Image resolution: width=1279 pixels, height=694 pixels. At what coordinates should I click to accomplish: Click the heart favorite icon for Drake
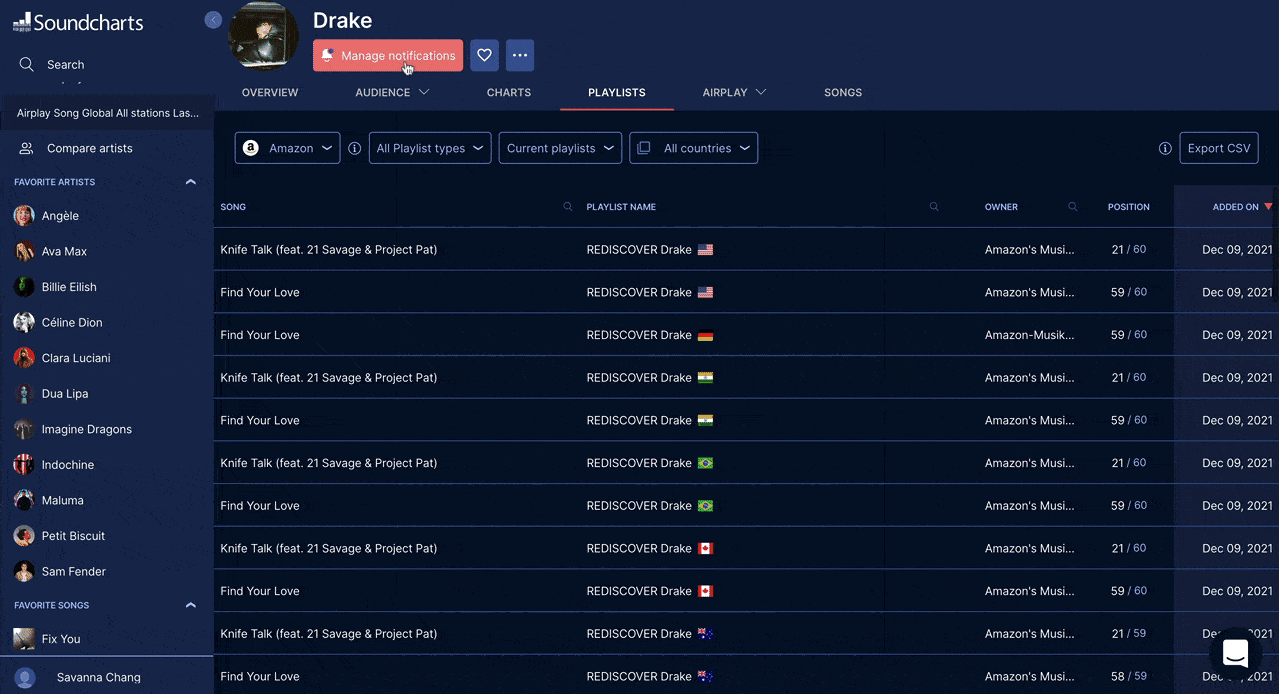click(484, 56)
